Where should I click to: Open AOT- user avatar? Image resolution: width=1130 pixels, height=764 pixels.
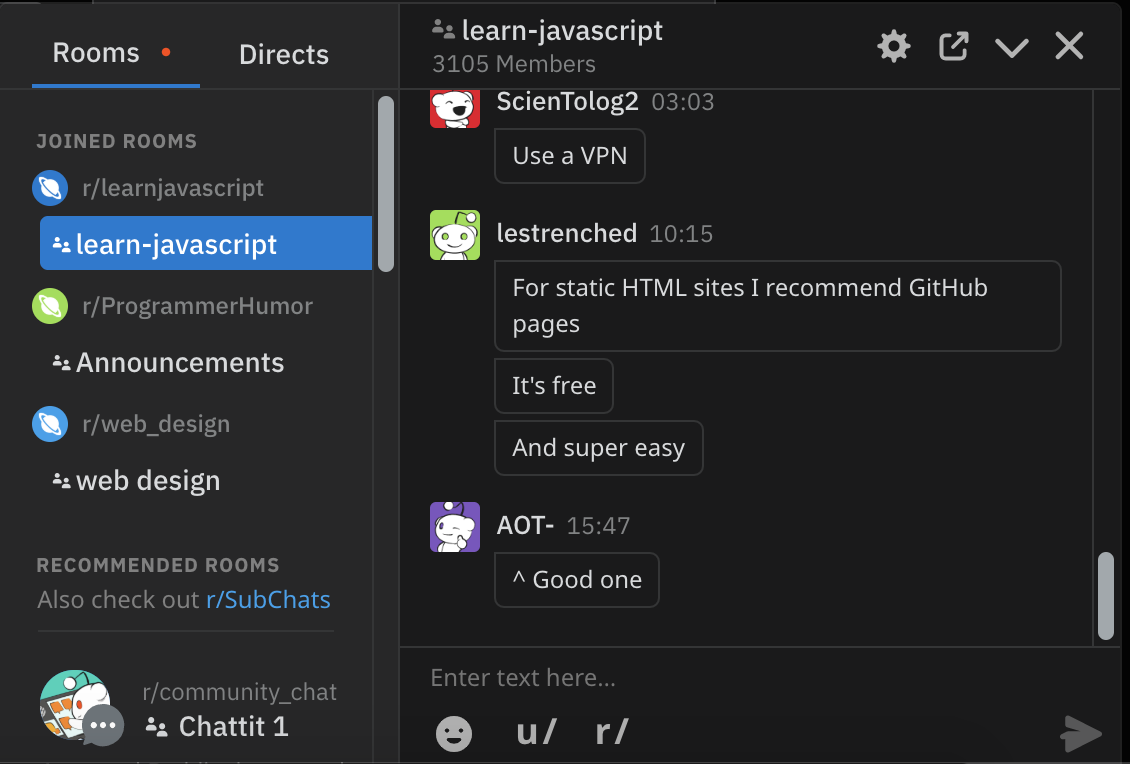tap(454, 527)
